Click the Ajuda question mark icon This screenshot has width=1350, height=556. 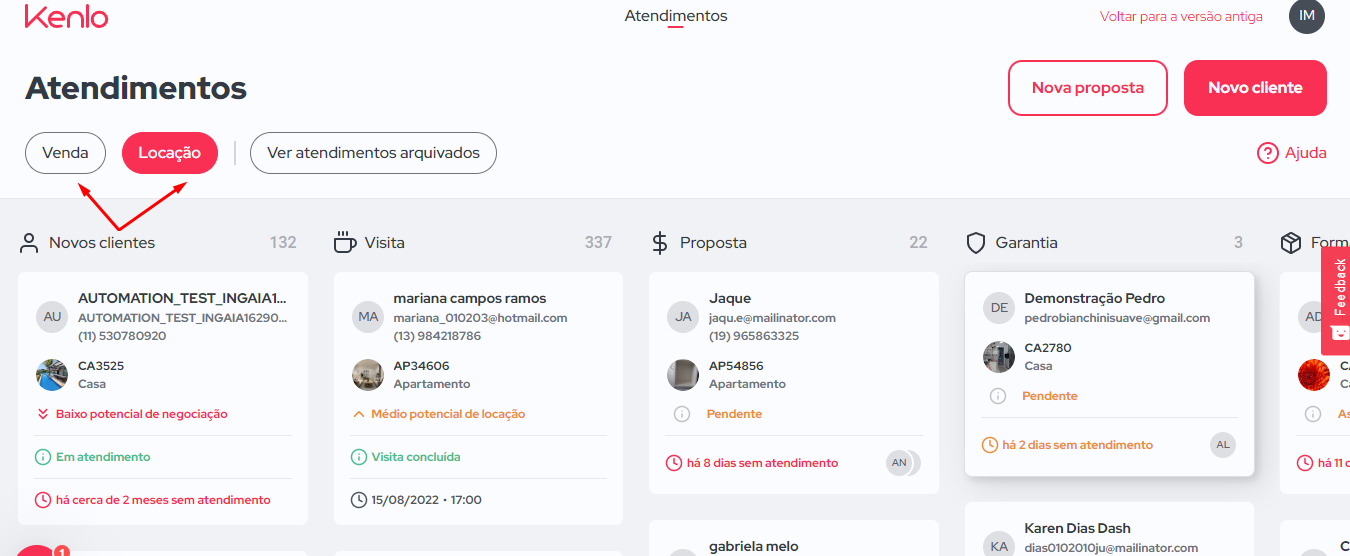(x=1268, y=153)
